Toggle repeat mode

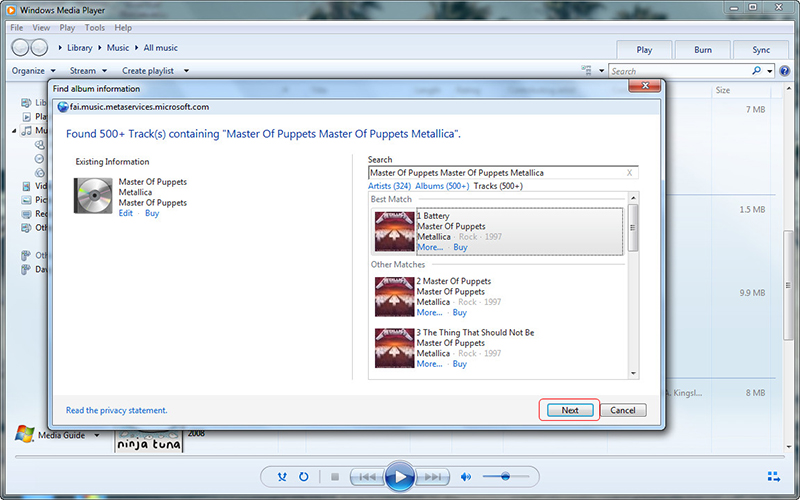(x=304, y=477)
